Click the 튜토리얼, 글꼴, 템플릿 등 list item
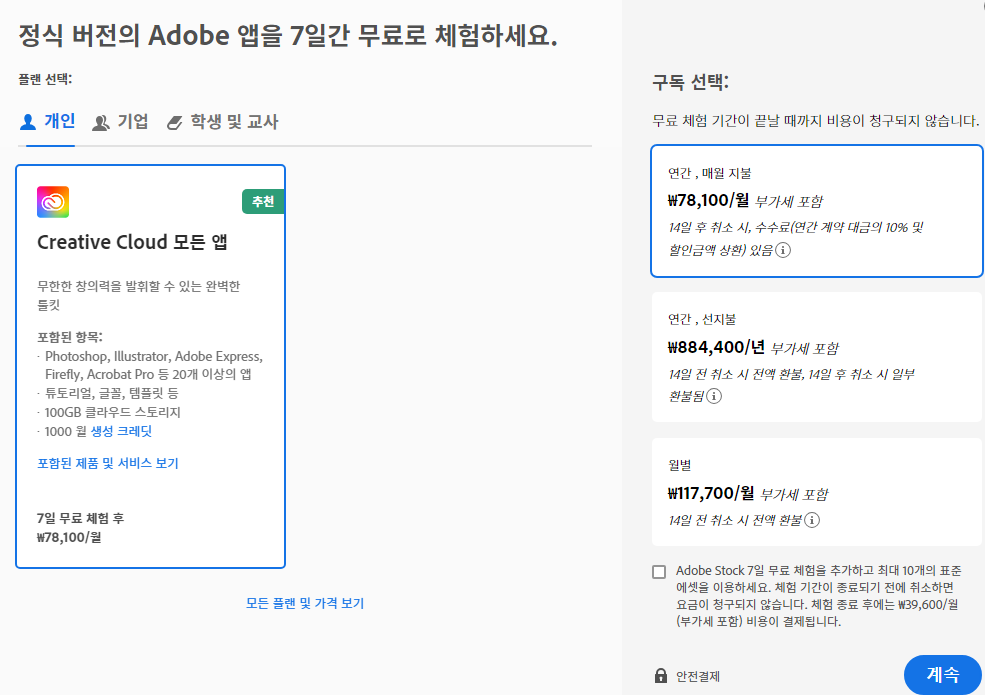The image size is (985, 695). 112,393
